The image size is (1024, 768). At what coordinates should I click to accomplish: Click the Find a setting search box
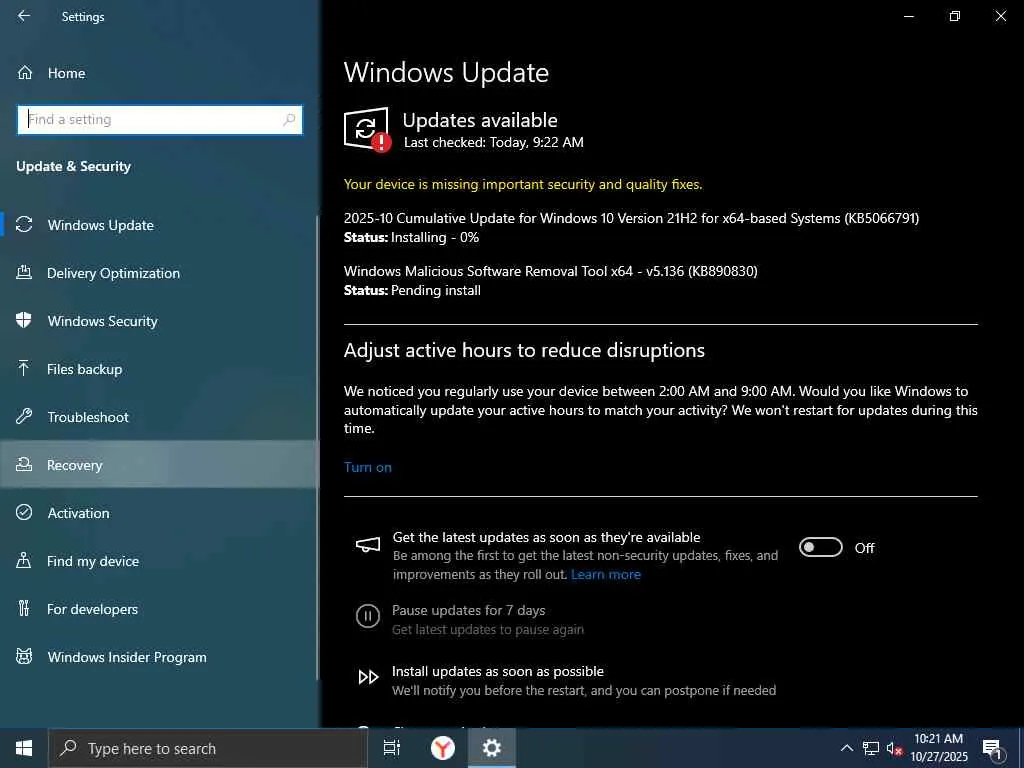(x=160, y=120)
